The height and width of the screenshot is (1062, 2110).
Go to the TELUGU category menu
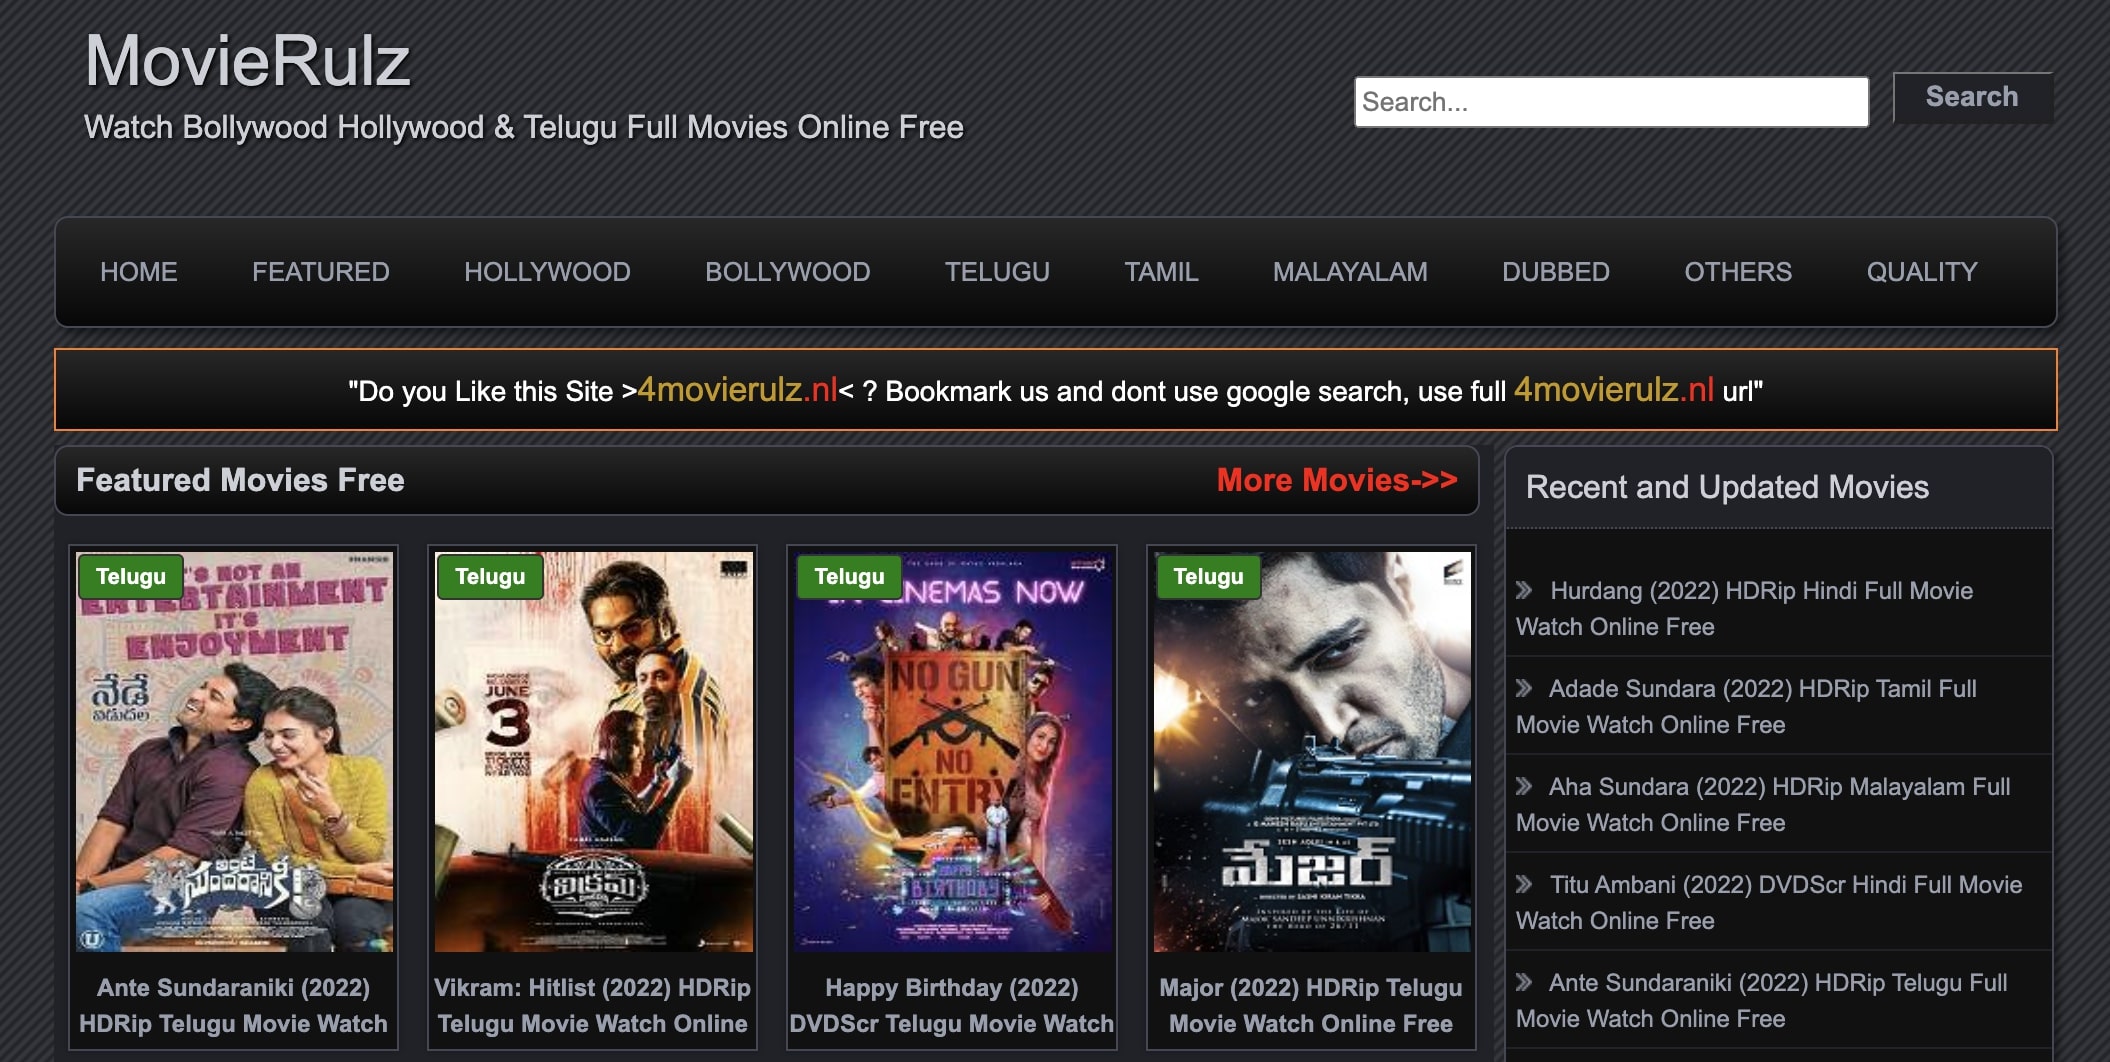[997, 272]
